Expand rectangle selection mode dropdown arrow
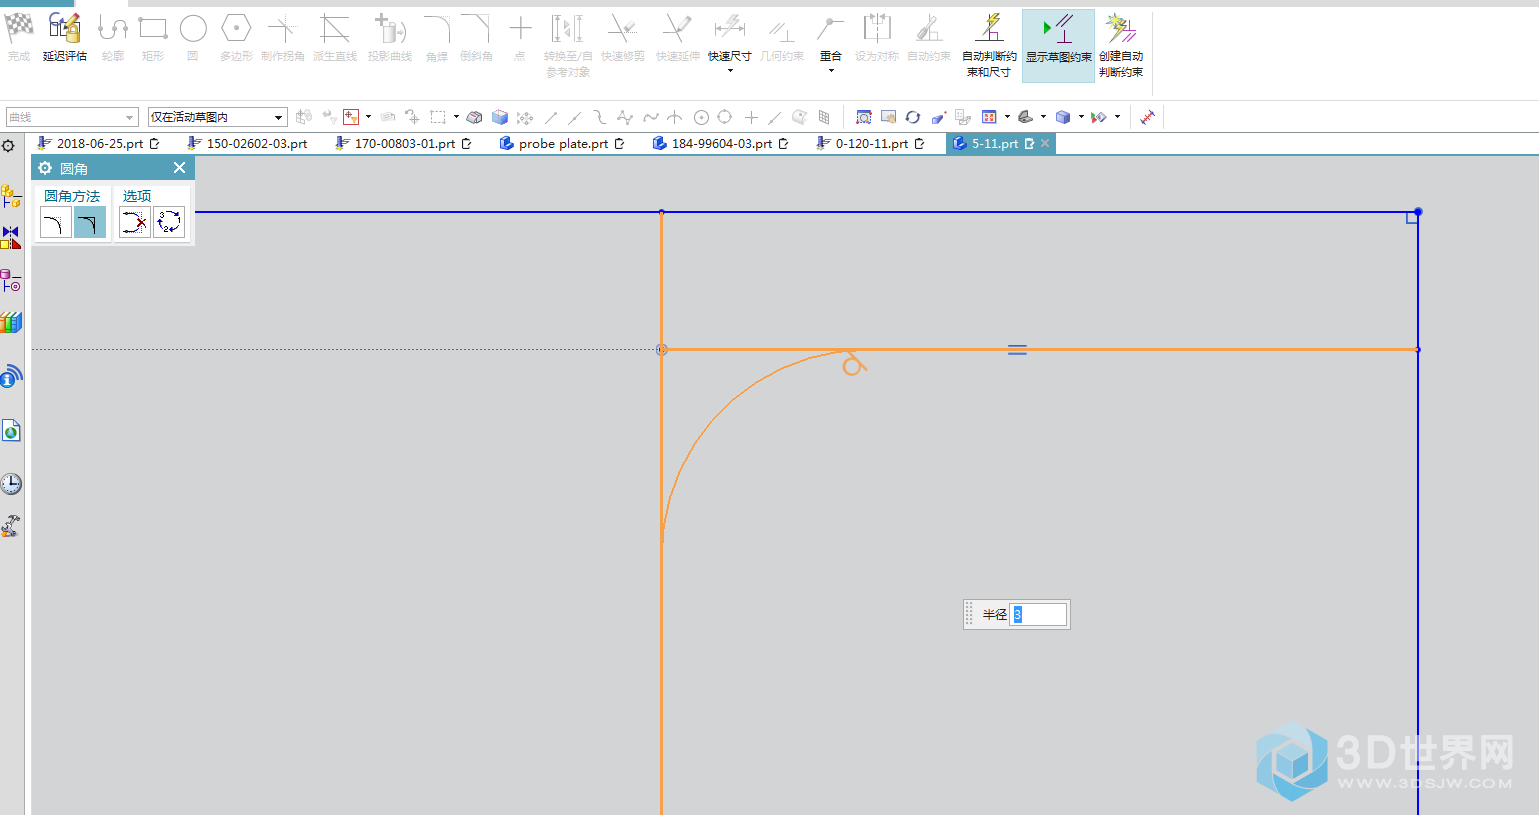Image resolution: width=1539 pixels, height=815 pixels. click(x=456, y=117)
